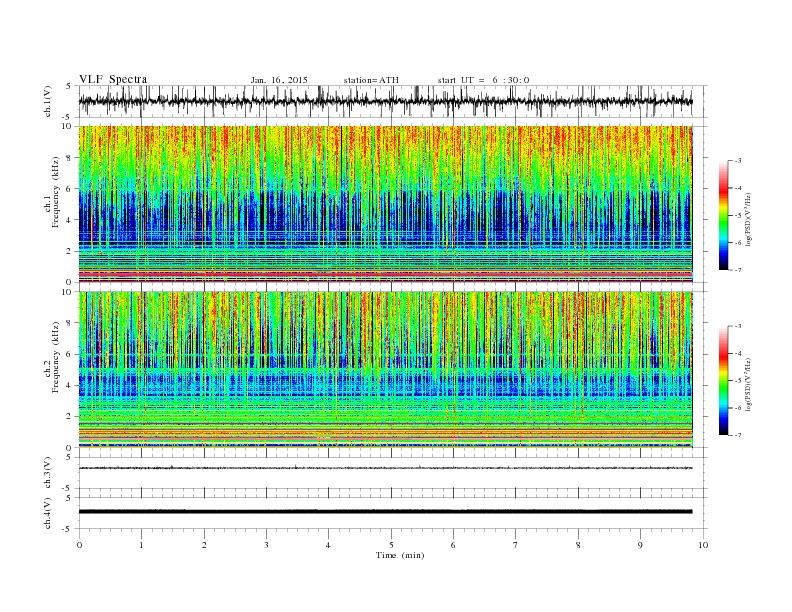Click time axis tick label "3"
Screen dimensions: 792x612
[x=266, y=545]
